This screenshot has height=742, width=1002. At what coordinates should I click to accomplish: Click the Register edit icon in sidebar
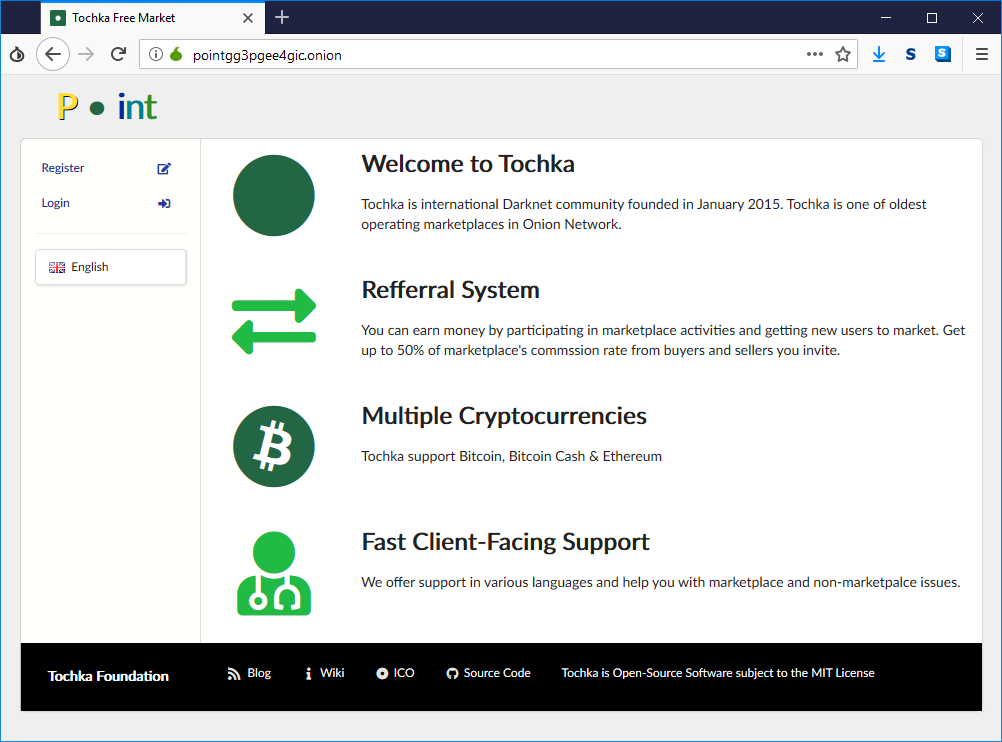[x=164, y=169]
